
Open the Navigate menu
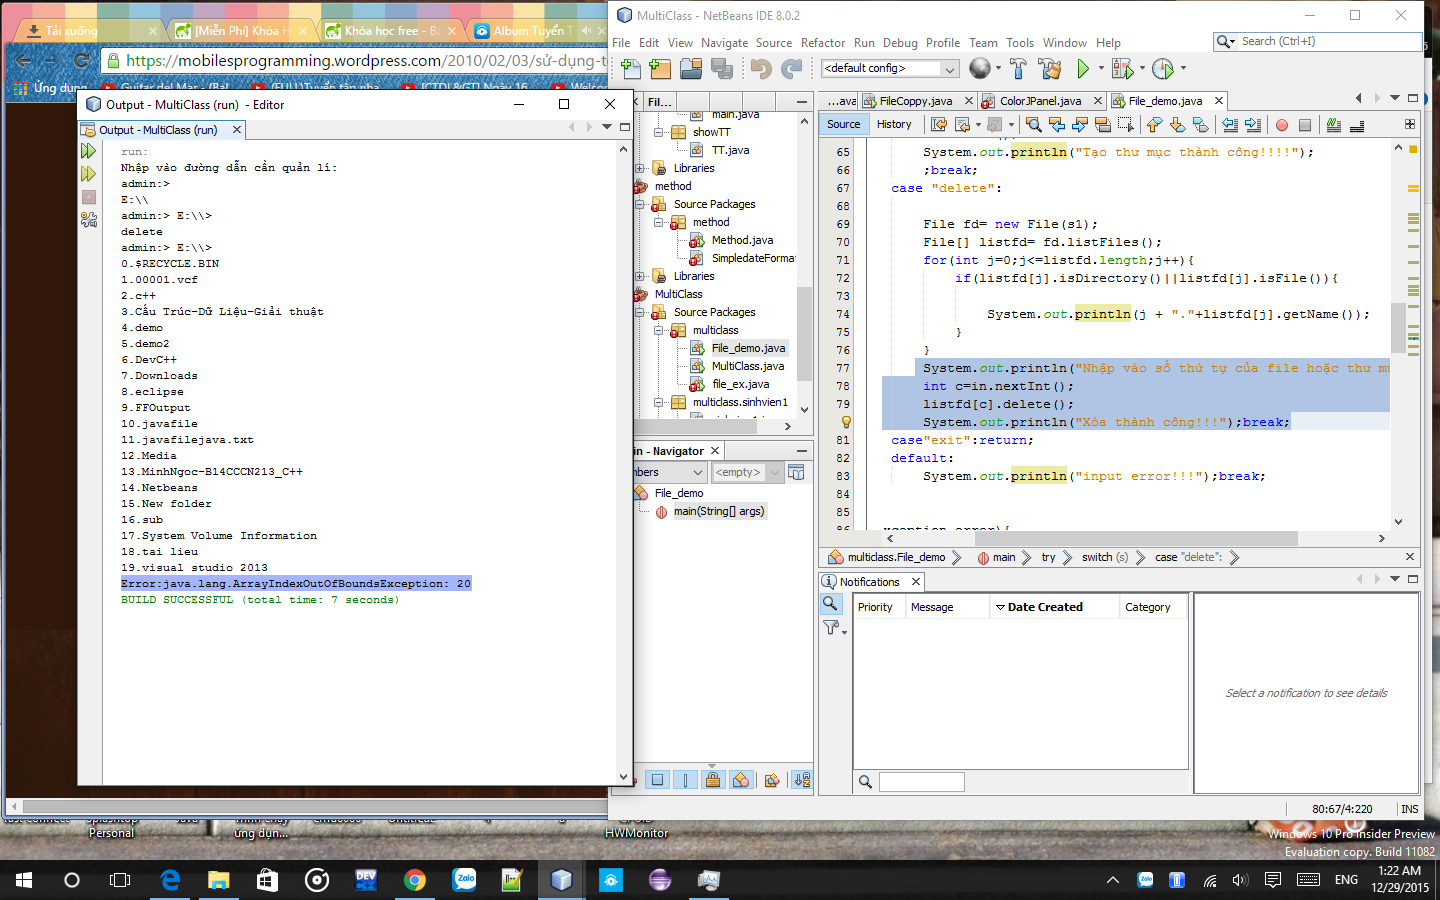[724, 43]
